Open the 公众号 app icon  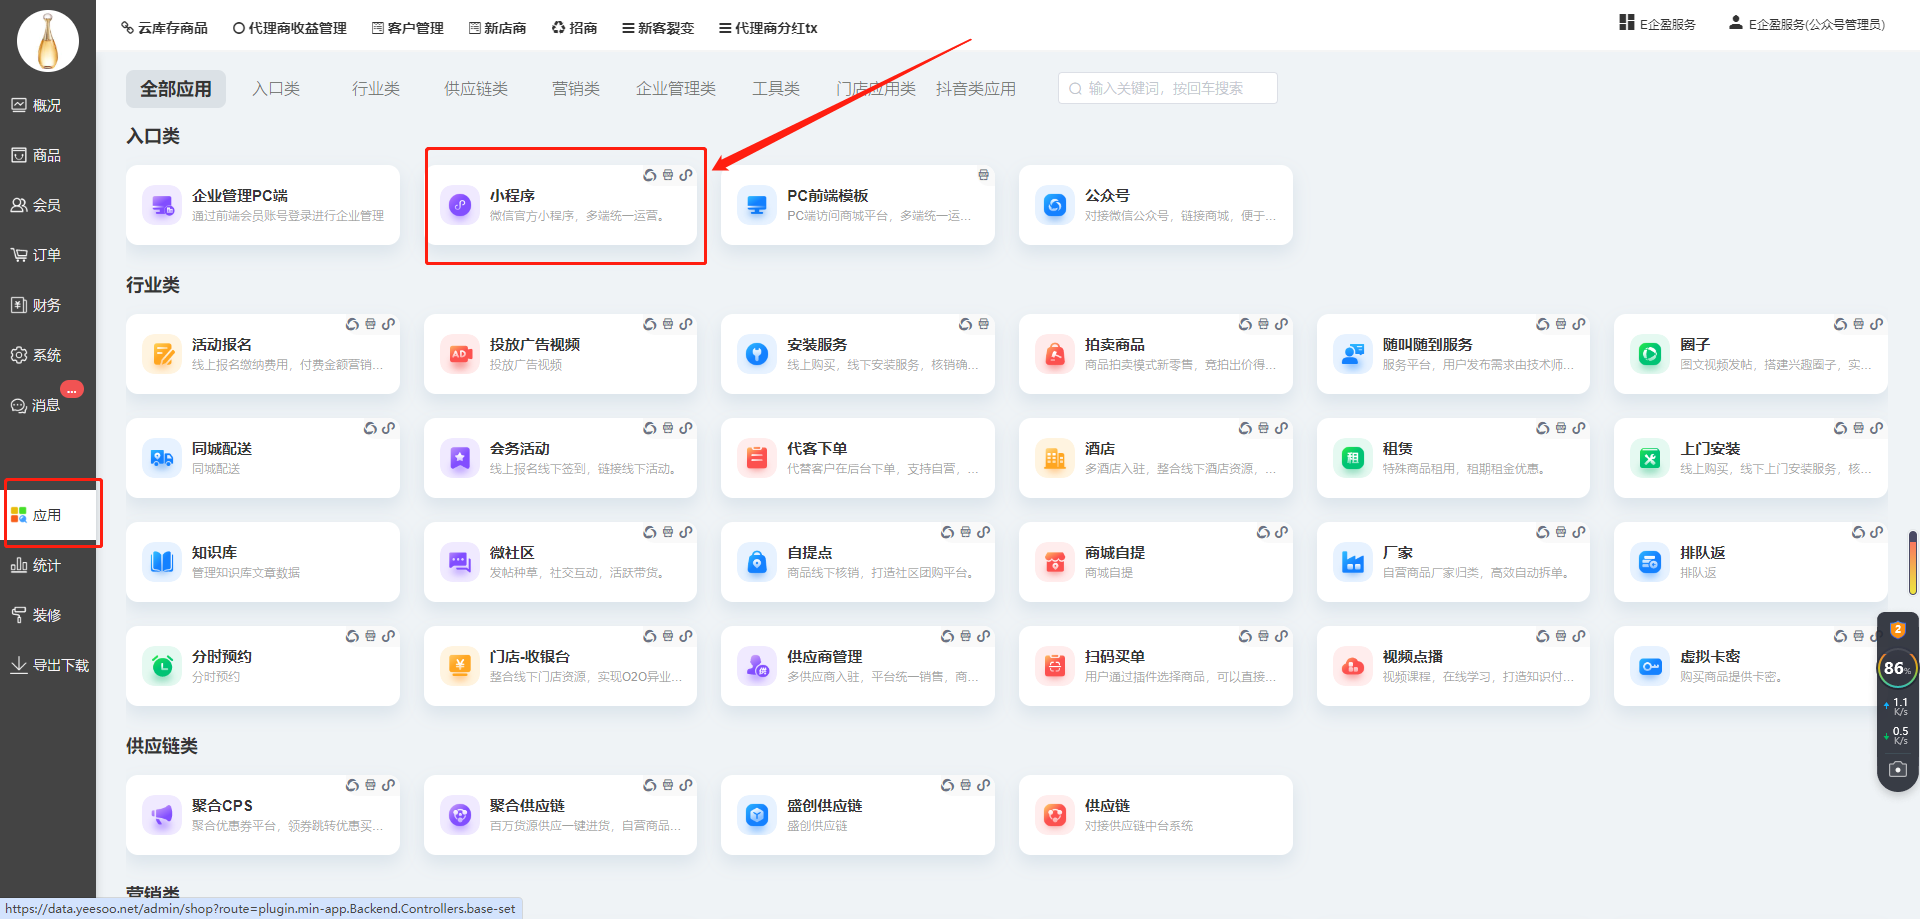tap(1054, 205)
